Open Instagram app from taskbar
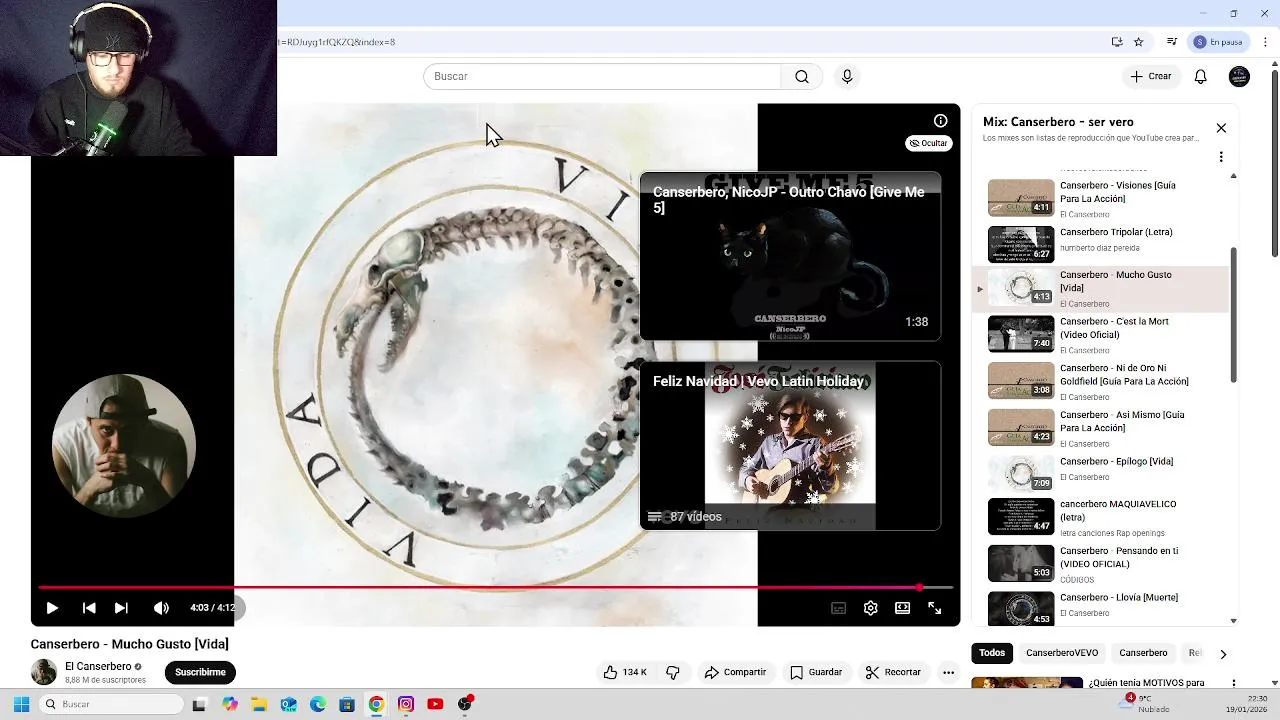Screen dimensions: 1280x720 406,704
